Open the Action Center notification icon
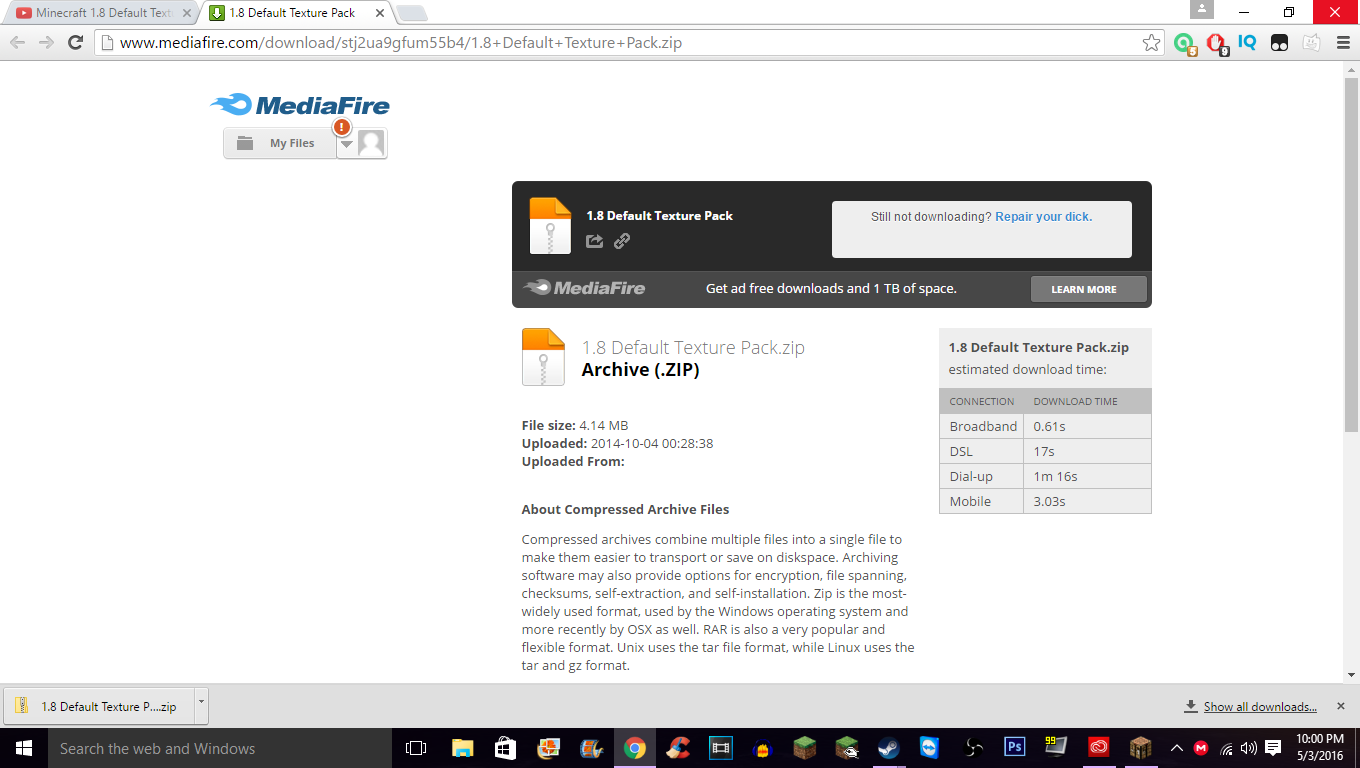The image size is (1360, 768). [1273, 748]
